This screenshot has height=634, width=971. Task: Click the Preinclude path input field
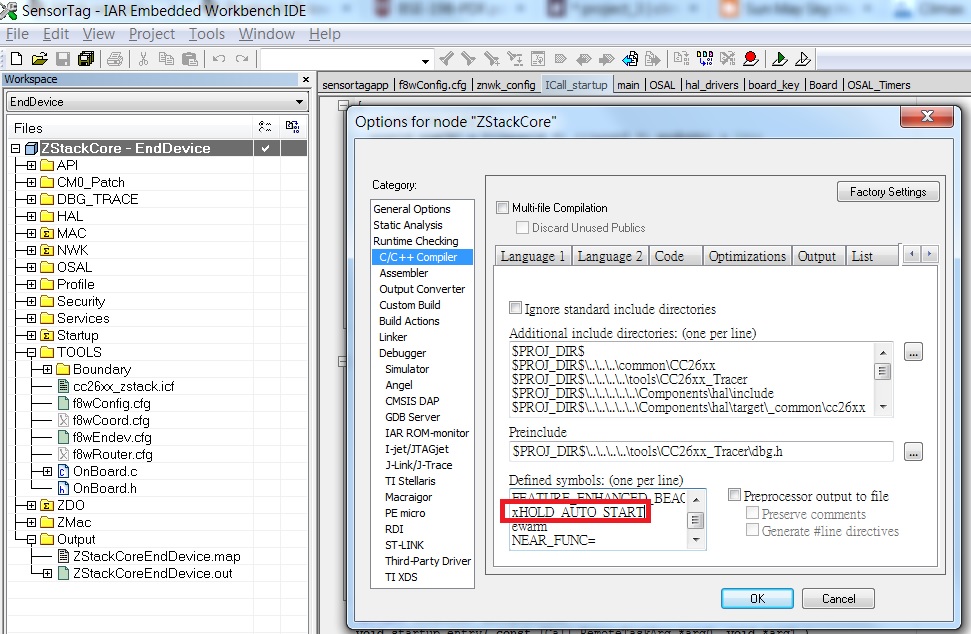[x=700, y=451]
